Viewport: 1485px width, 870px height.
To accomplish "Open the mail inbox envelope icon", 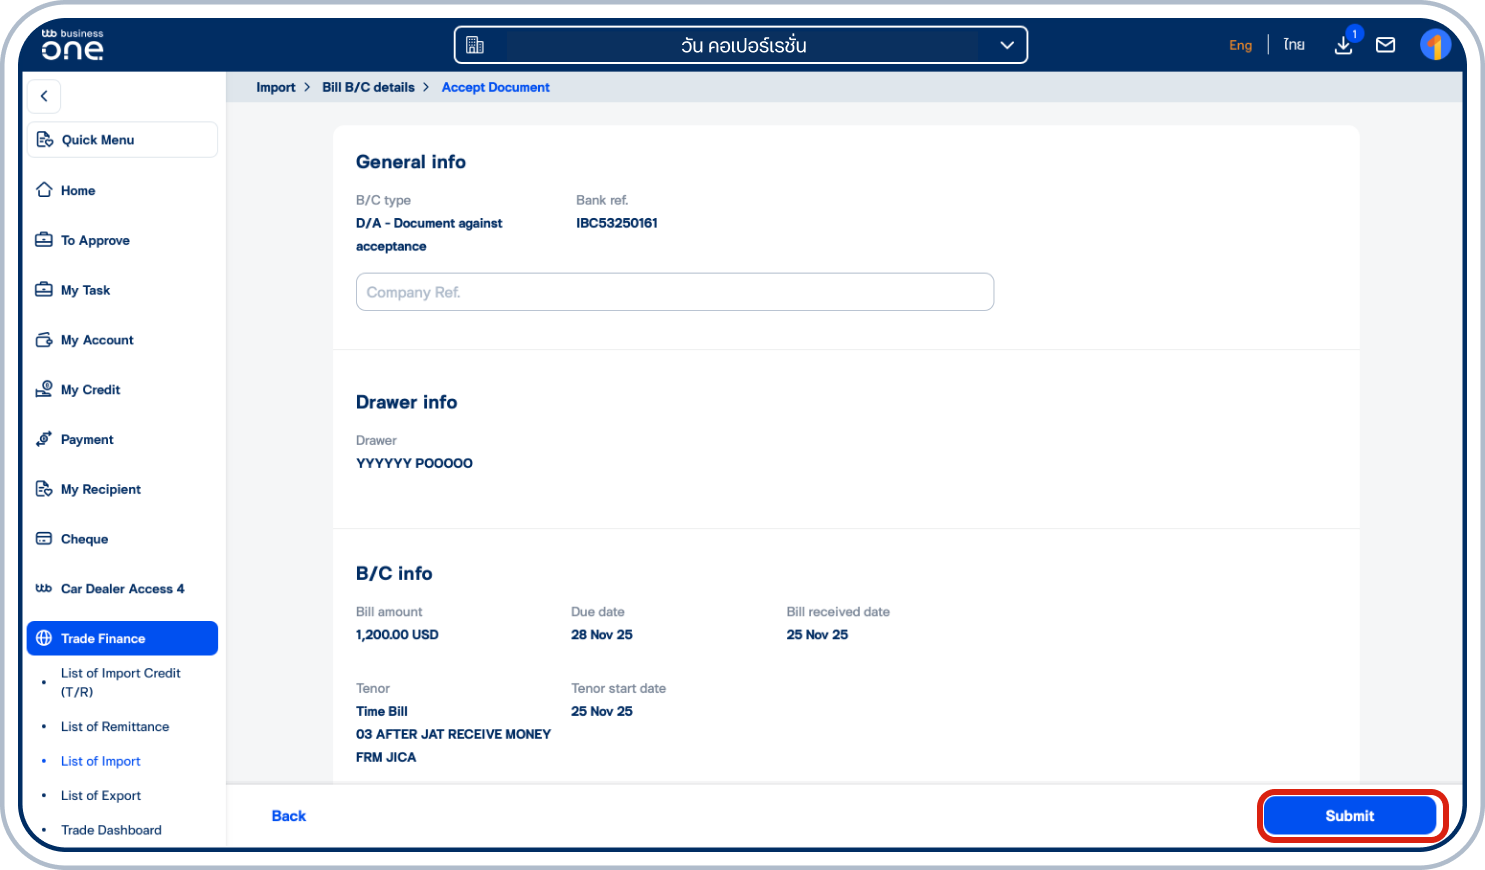I will click(x=1385, y=45).
